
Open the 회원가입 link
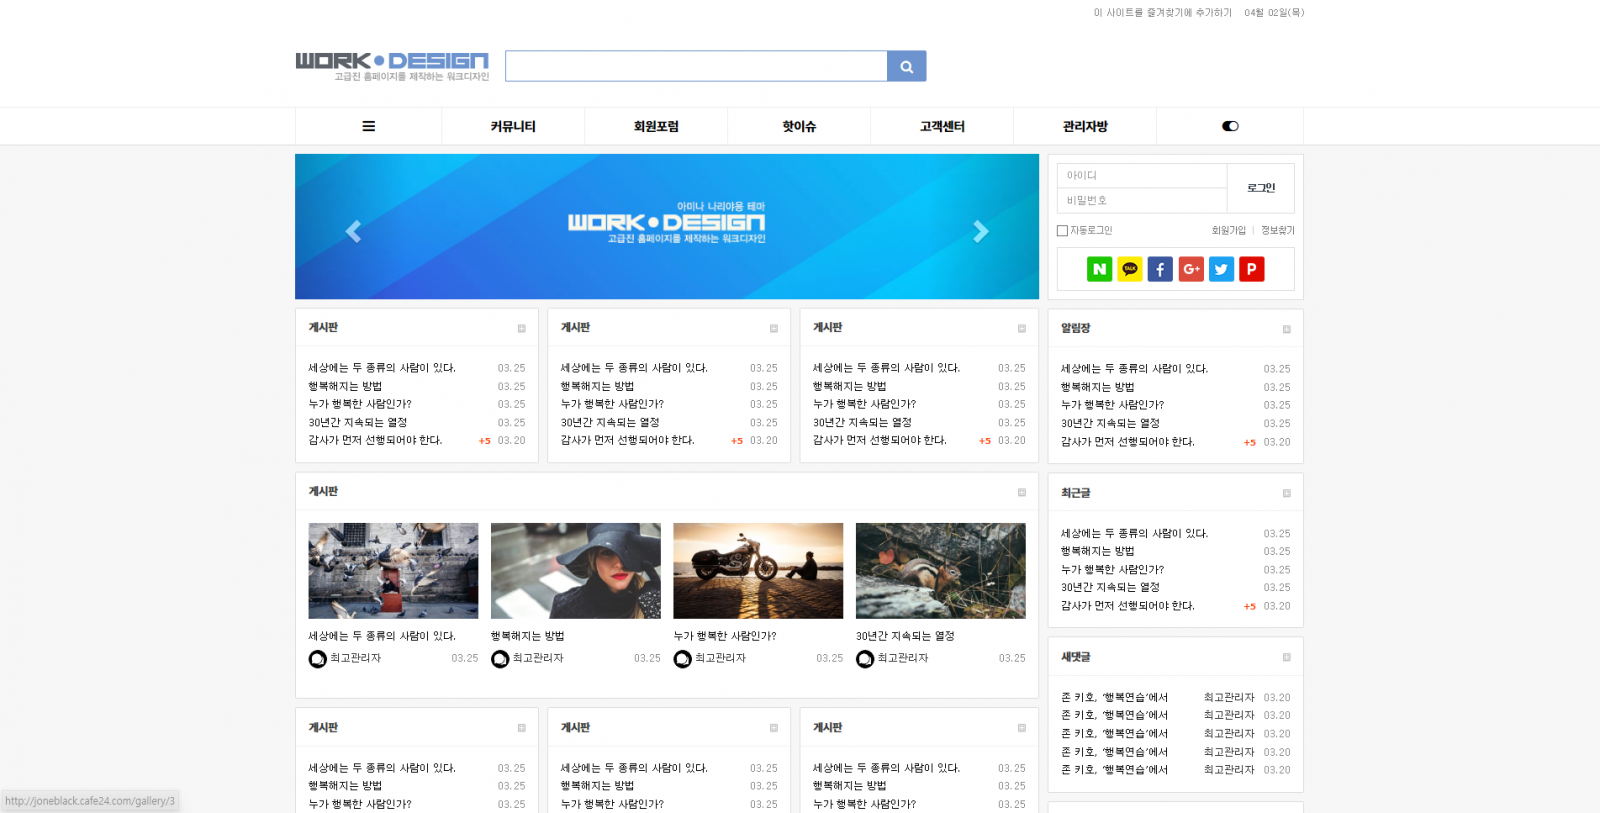[1228, 231]
